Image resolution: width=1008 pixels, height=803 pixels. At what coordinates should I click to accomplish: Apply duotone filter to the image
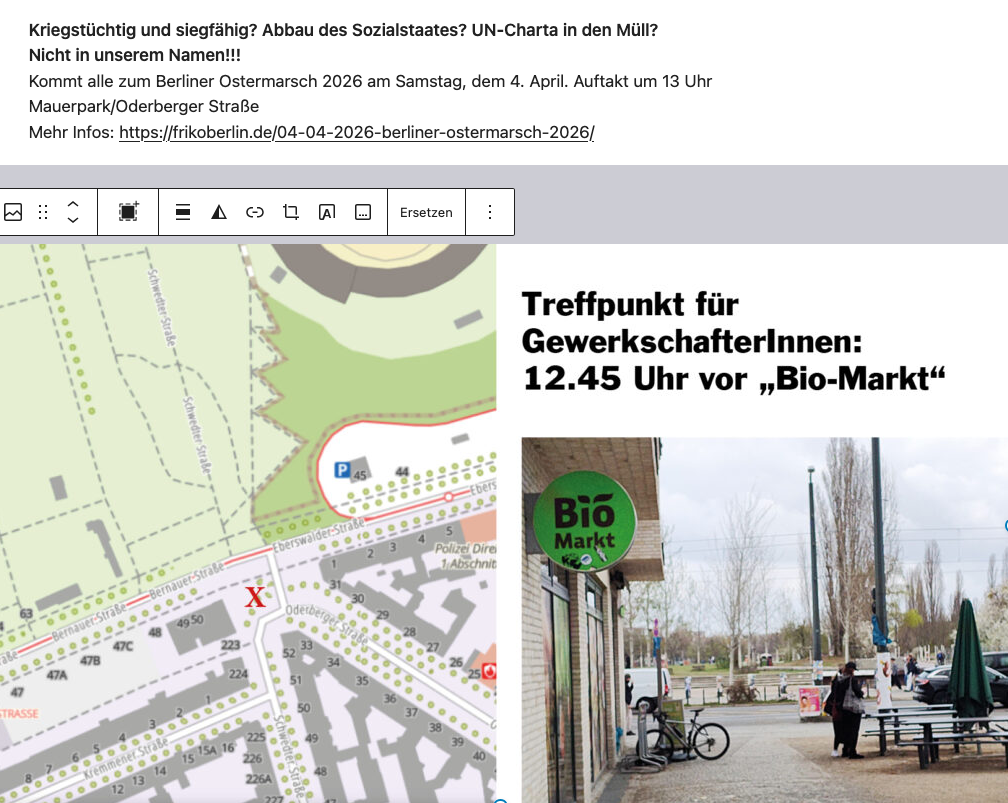pyautogui.click(x=219, y=212)
